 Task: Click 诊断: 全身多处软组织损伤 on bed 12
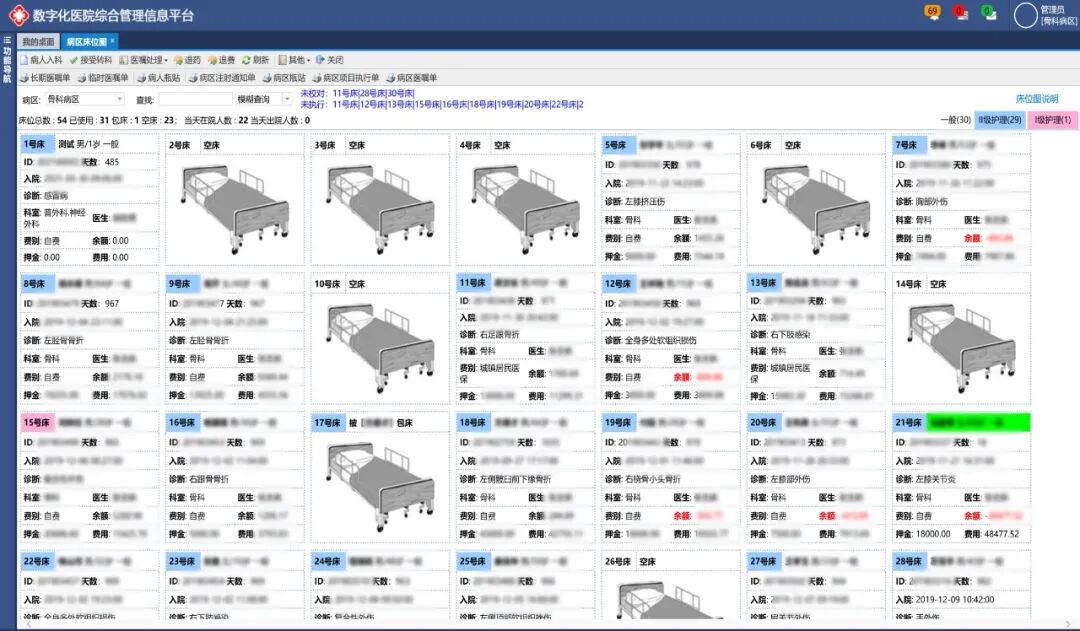[651, 340]
